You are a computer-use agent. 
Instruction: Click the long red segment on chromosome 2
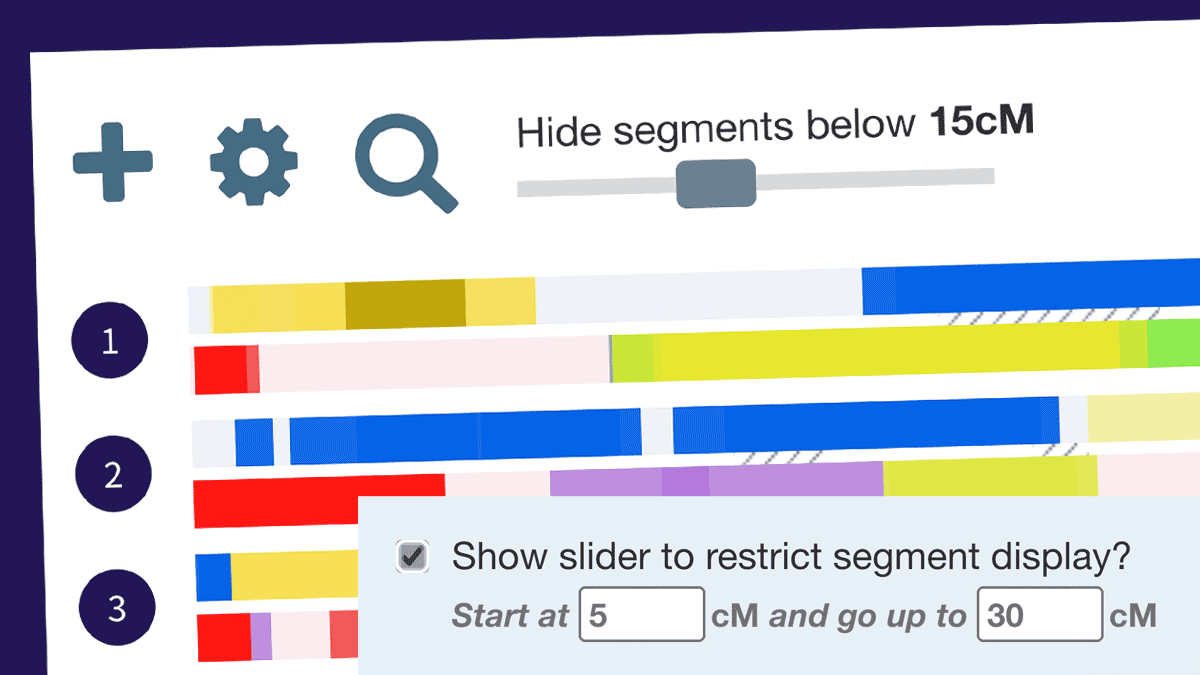318,499
